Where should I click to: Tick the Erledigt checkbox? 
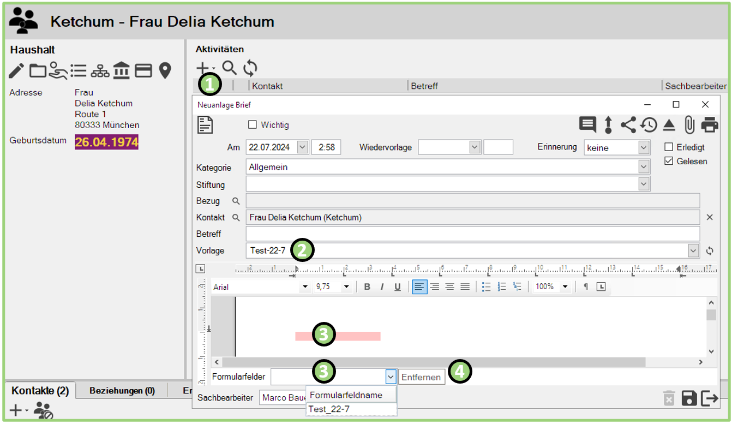[670, 147]
